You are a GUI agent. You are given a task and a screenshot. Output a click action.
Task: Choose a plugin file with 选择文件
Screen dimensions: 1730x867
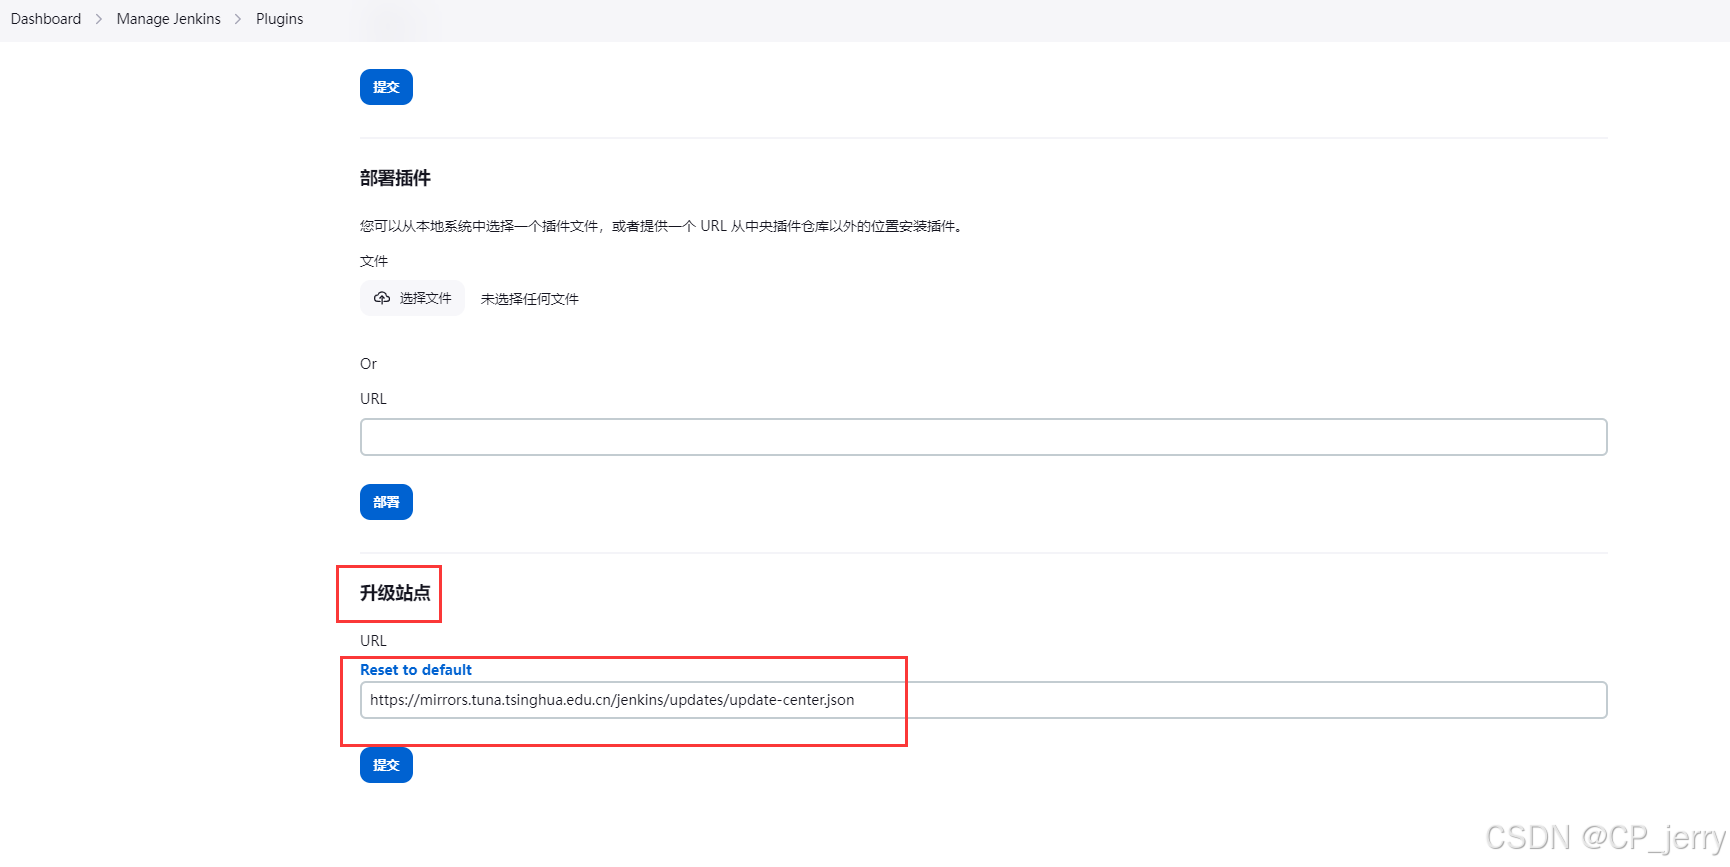click(x=412, y=298)
